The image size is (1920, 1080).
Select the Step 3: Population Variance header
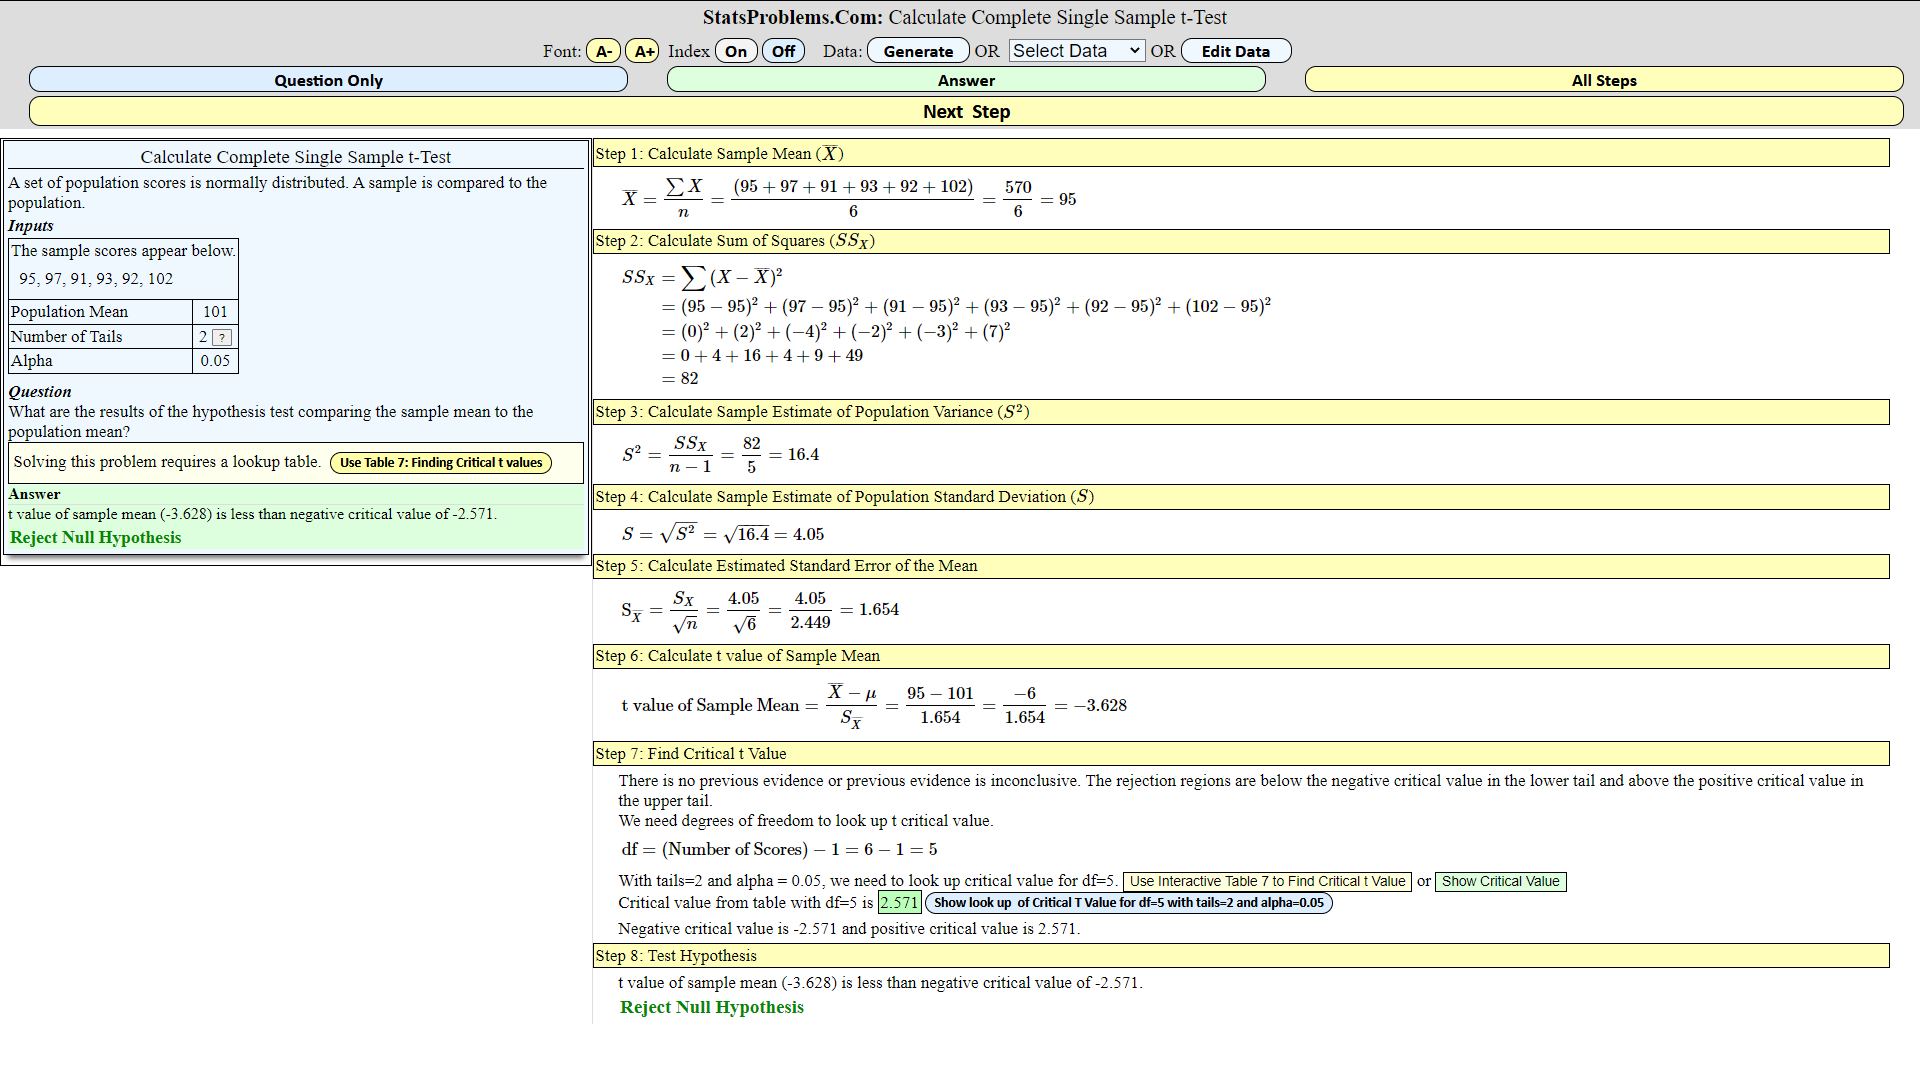[1241, 412]
